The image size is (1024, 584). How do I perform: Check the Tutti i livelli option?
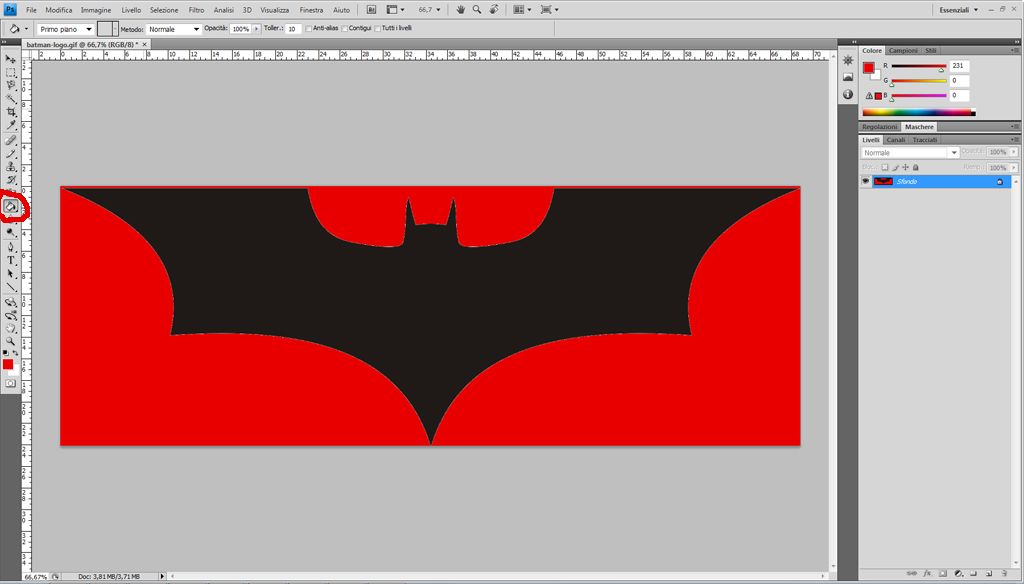tap(377, 29)
